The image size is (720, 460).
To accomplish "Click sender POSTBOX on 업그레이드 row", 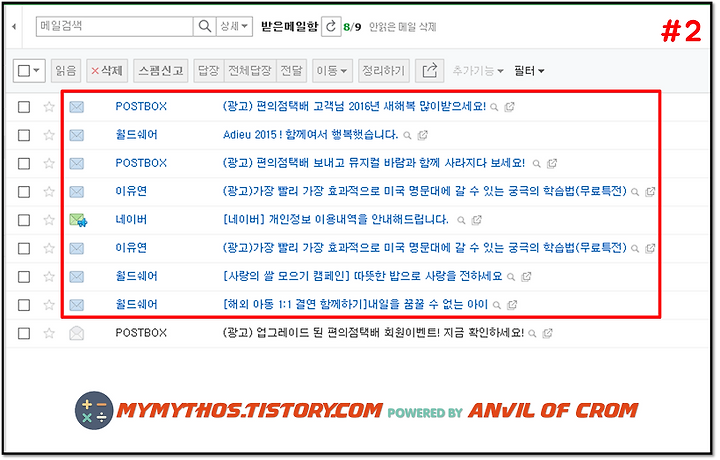I will [141, 333].
